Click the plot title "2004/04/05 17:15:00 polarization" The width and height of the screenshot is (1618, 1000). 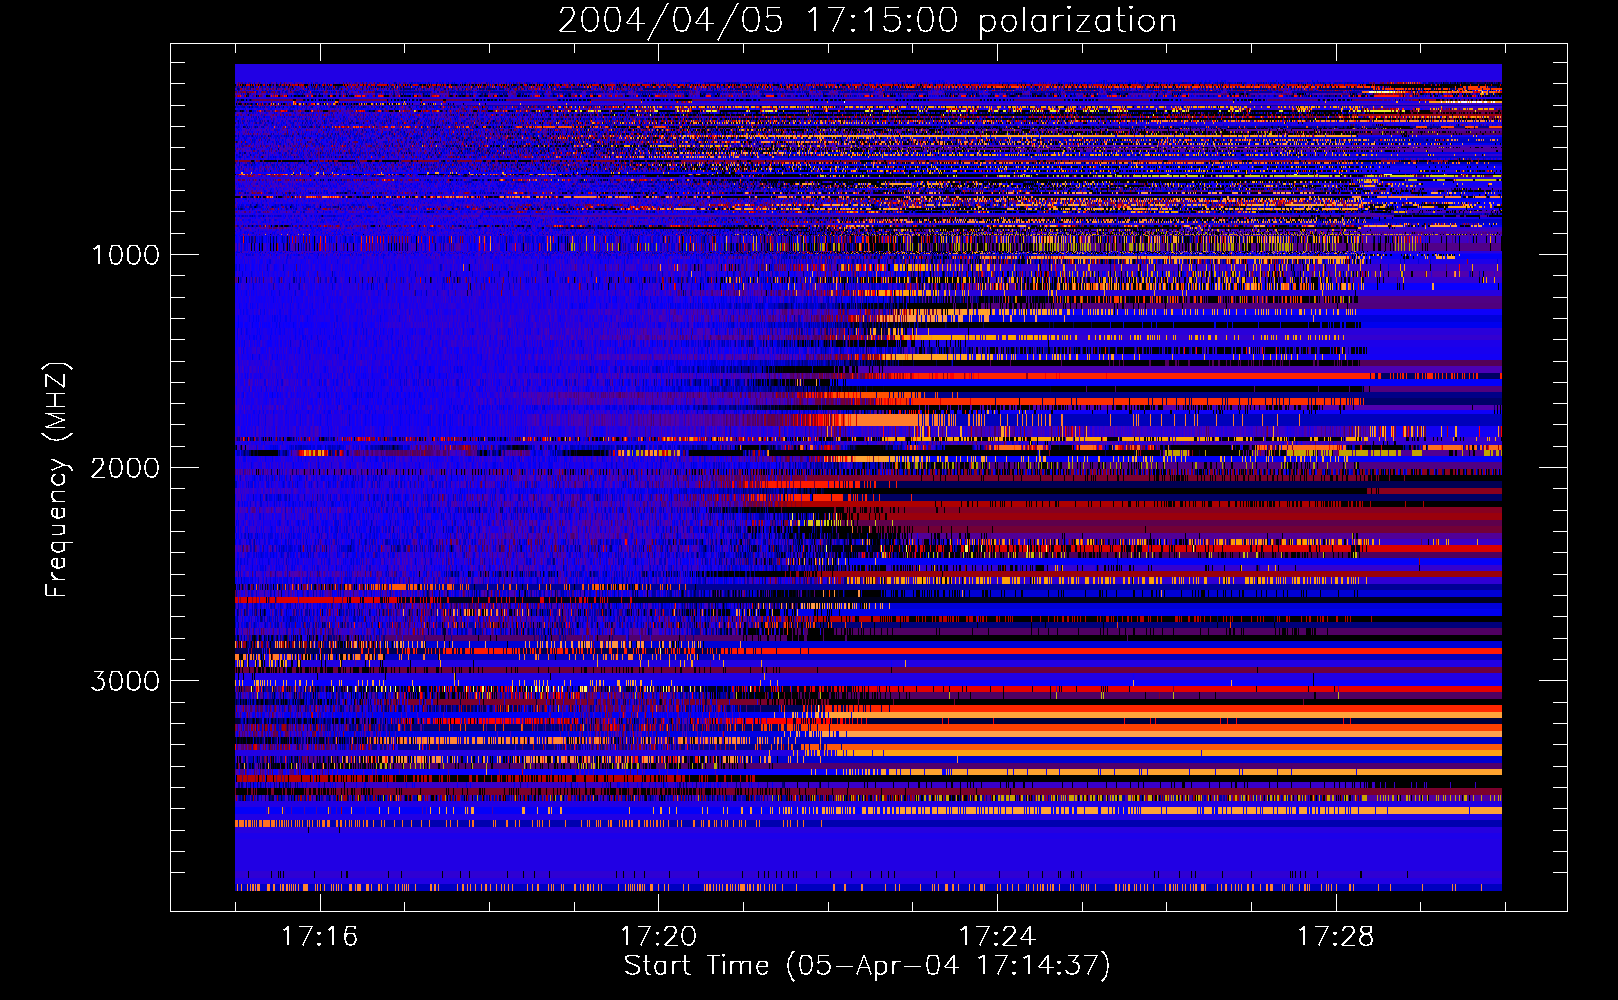pos(867,21)
